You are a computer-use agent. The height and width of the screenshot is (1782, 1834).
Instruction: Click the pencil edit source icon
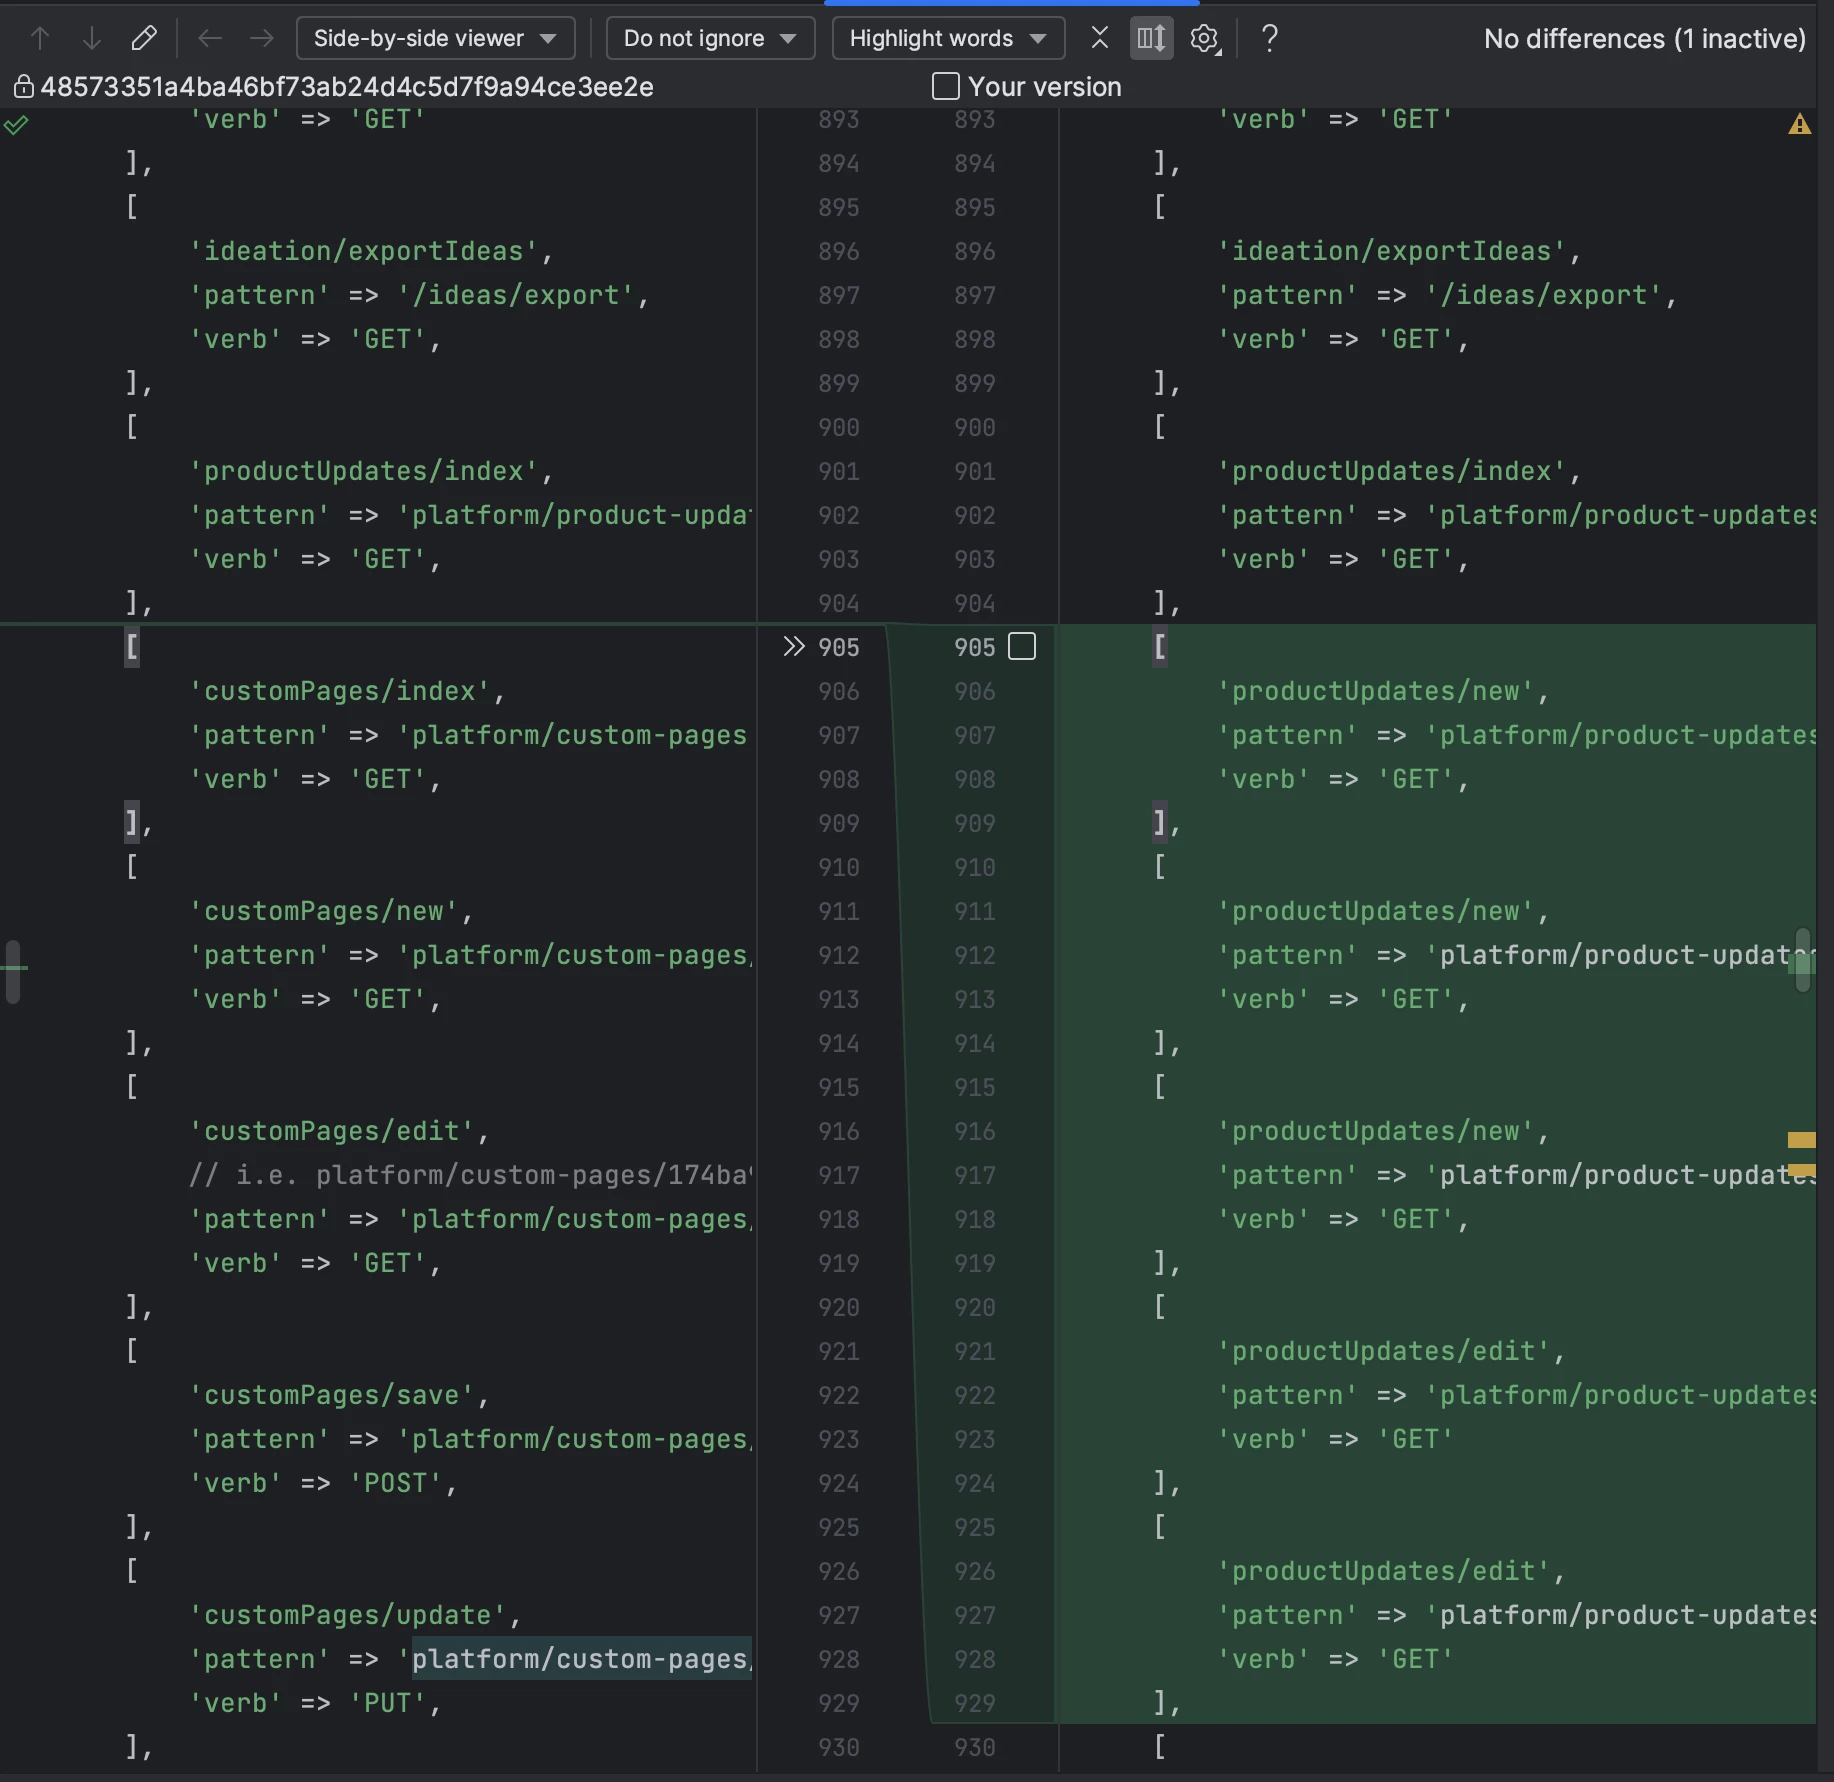pos(144,39)
